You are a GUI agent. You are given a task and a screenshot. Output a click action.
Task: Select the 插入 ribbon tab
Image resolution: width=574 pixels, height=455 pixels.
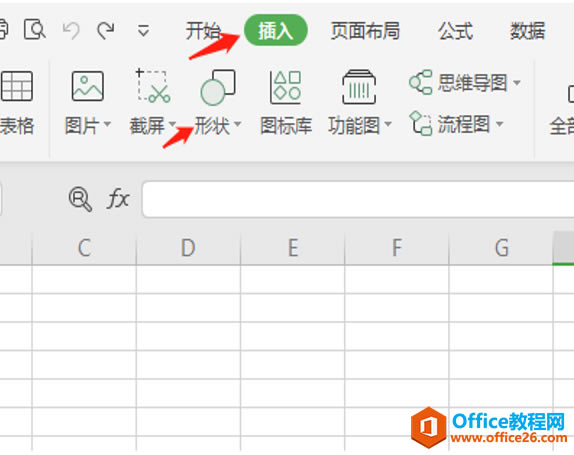(276, 30)
